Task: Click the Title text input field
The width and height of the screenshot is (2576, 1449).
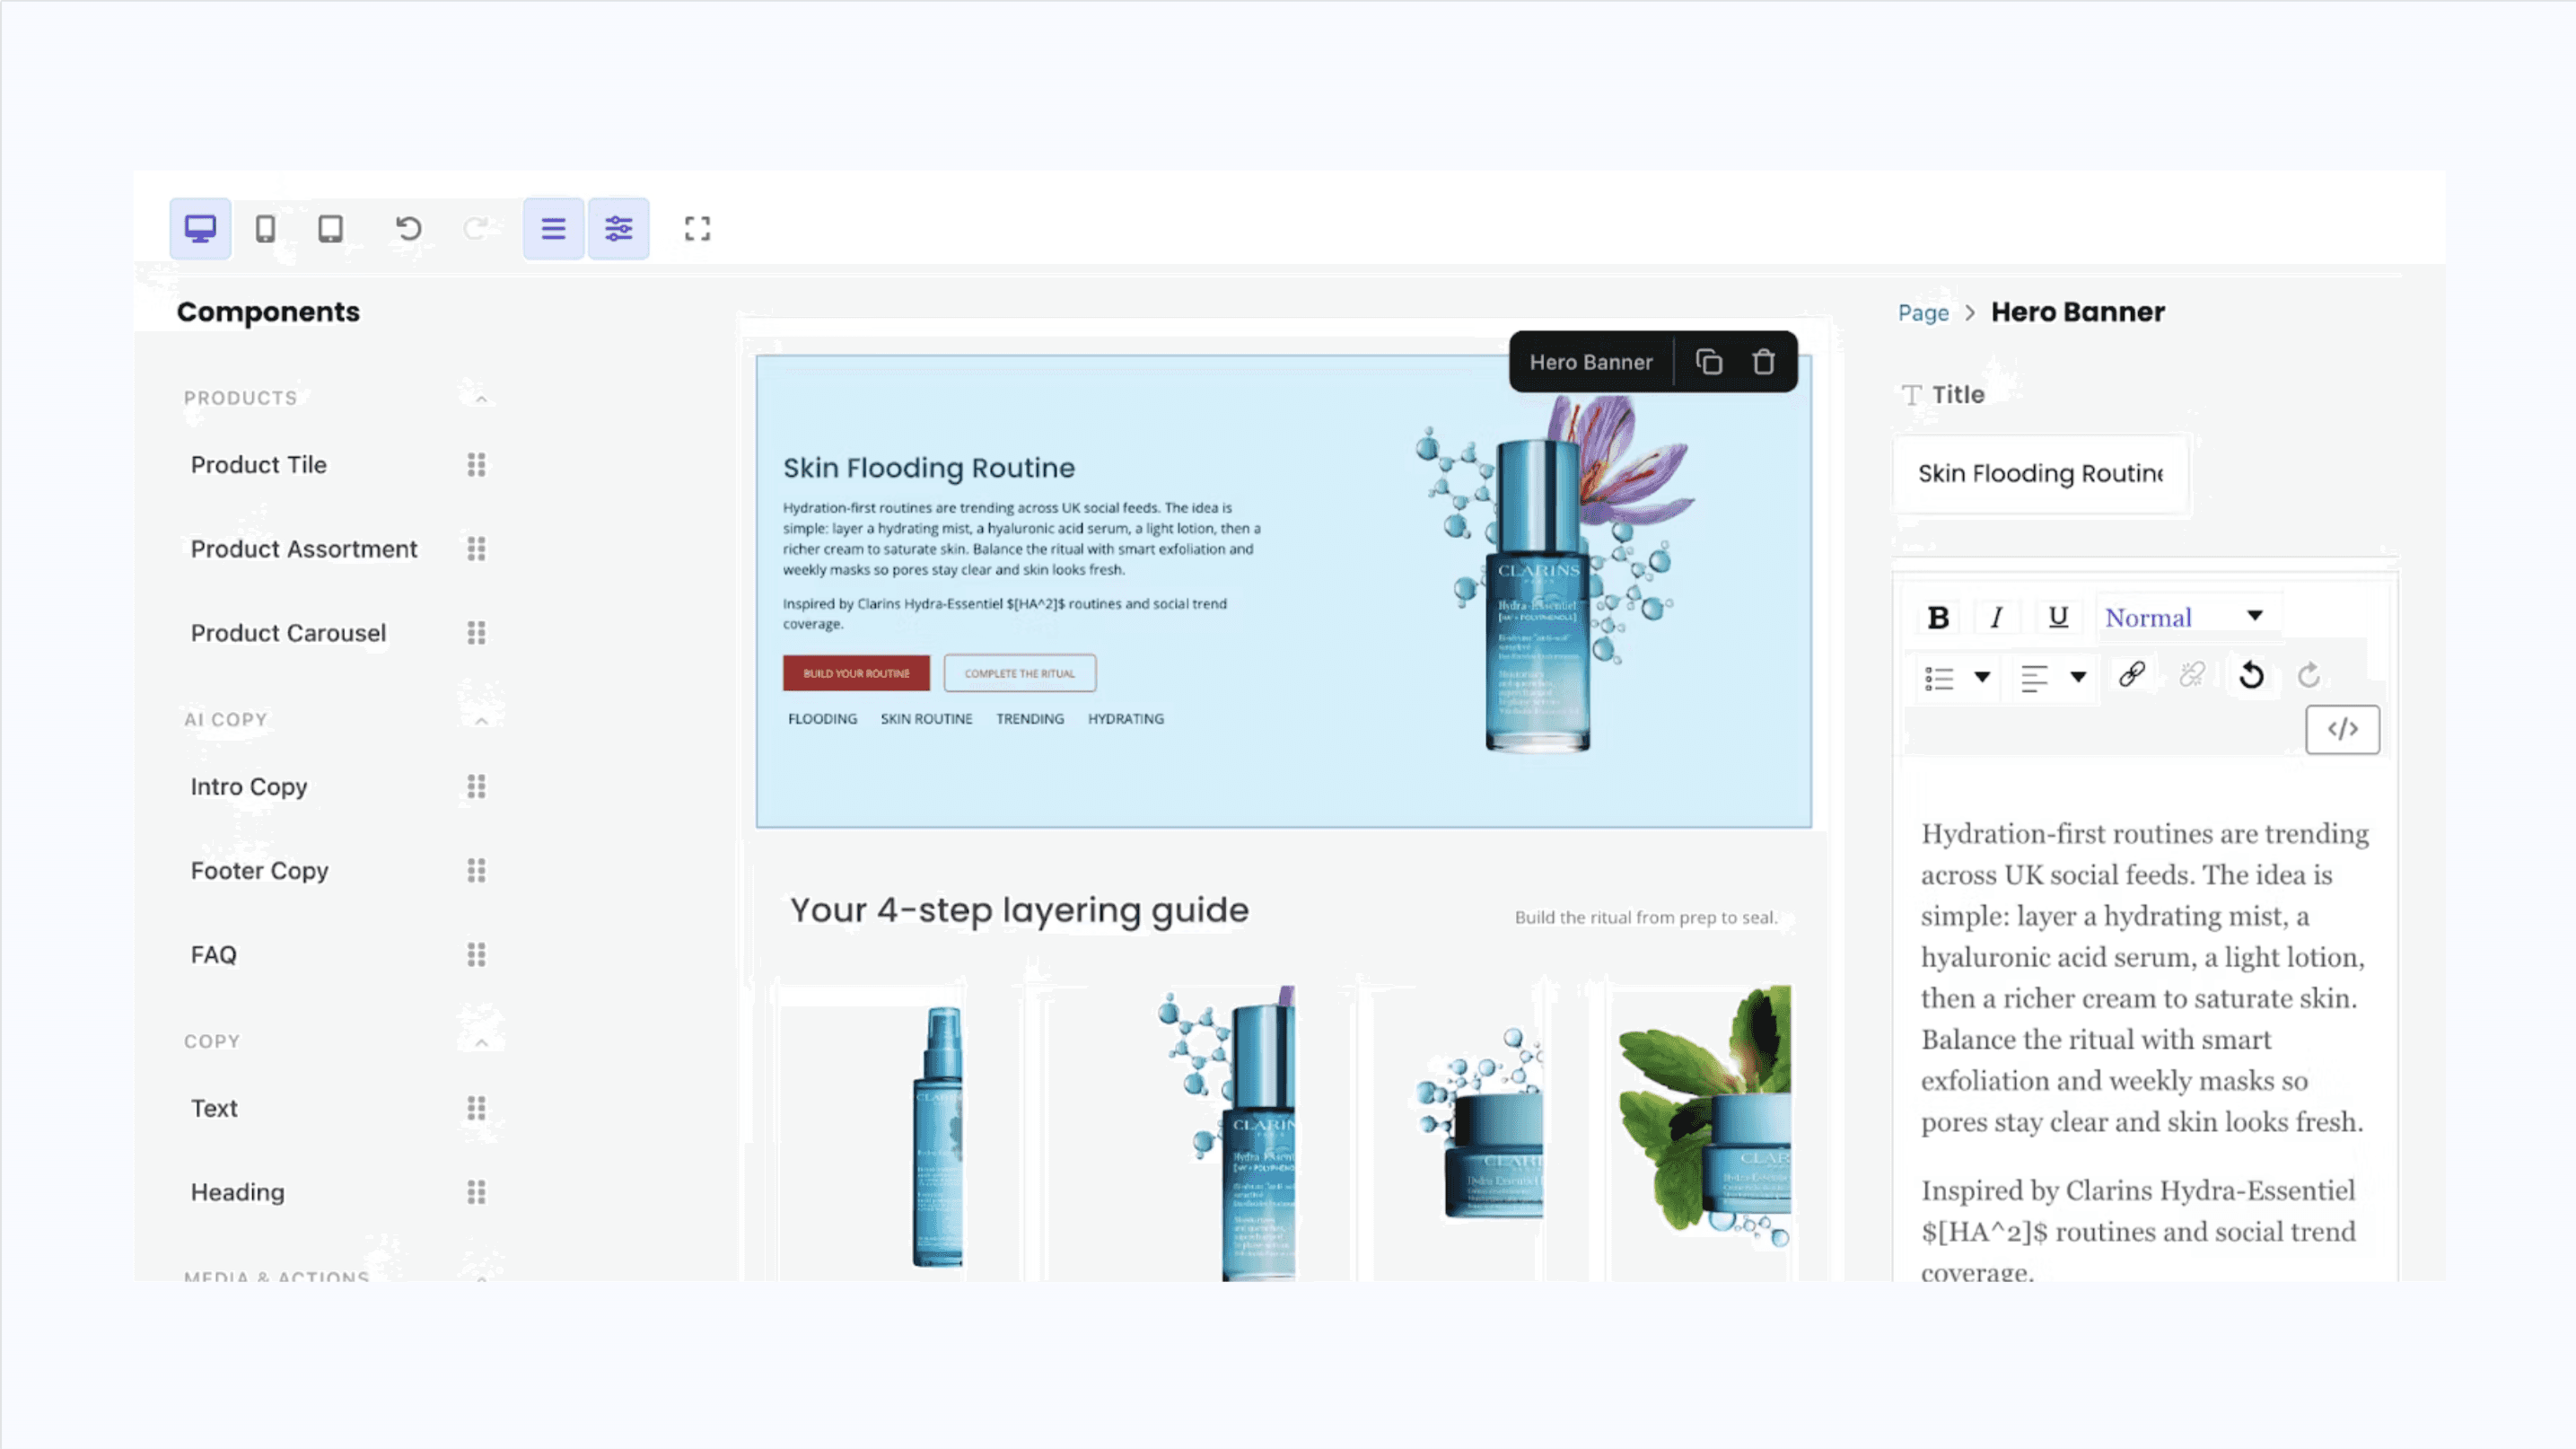Action: [2040, 474]
